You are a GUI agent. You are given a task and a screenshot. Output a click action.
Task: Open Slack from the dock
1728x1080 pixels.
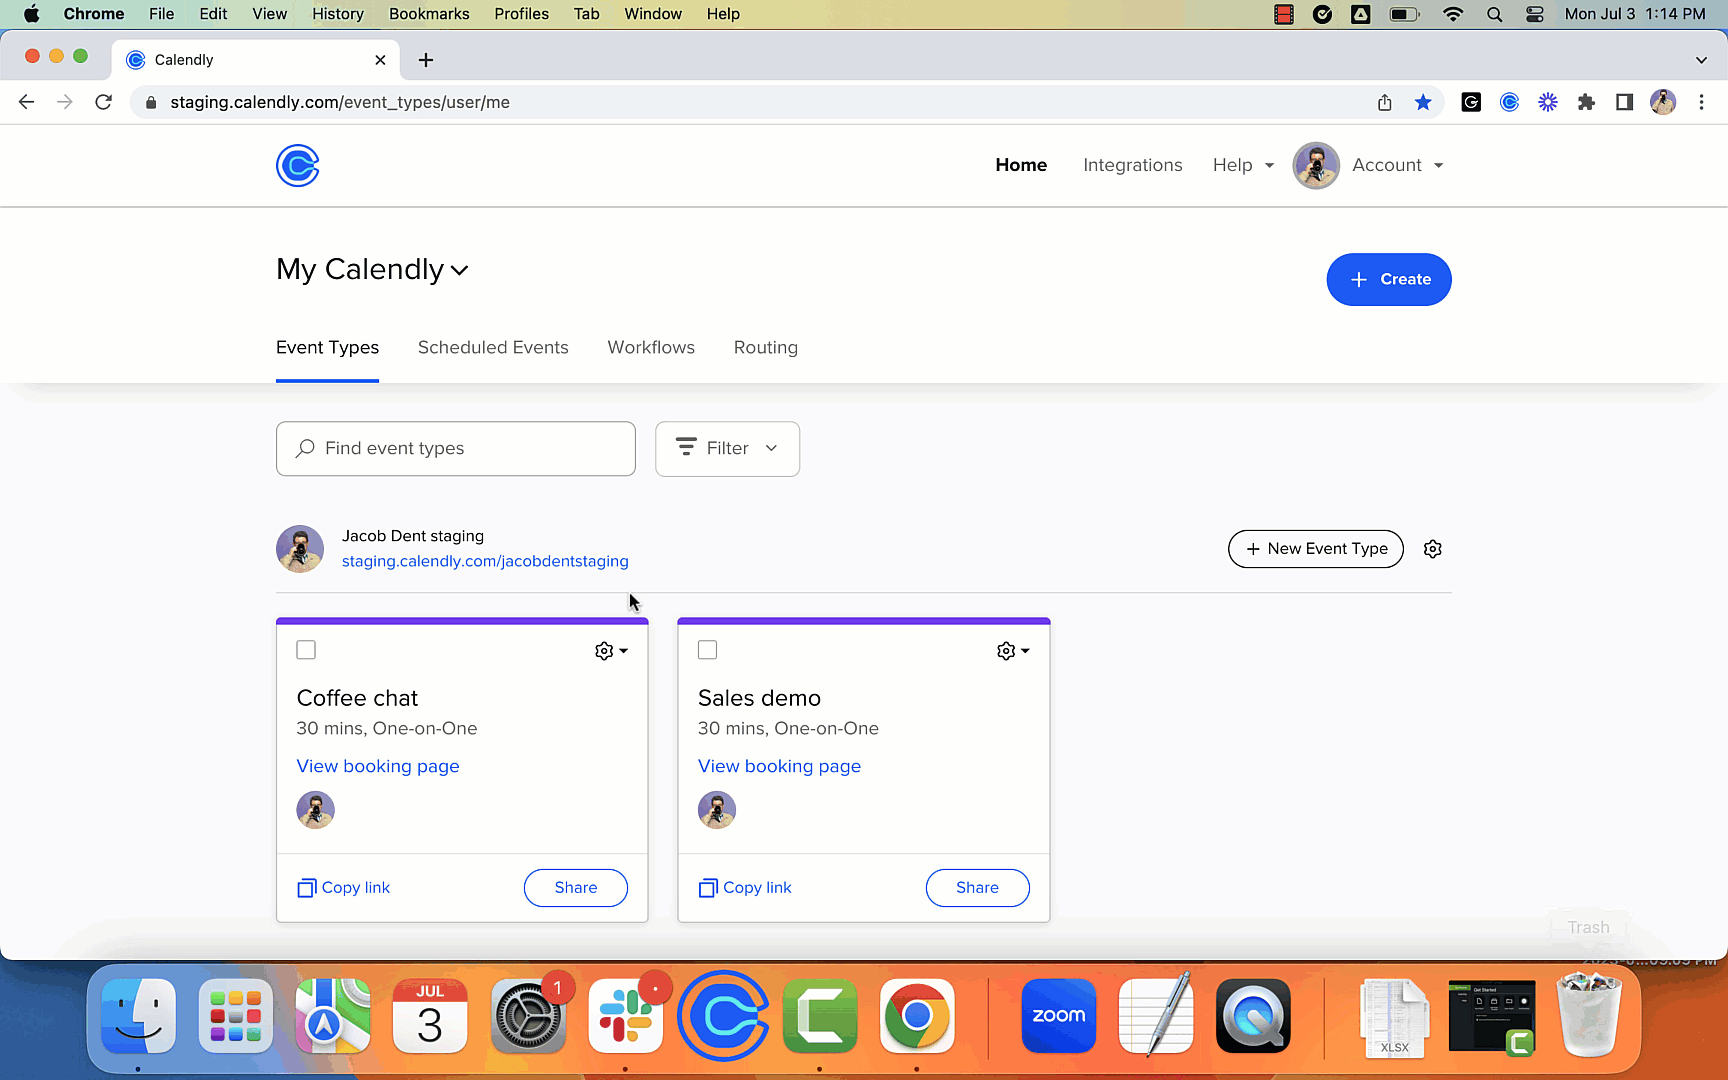(x=626, y=1017)
